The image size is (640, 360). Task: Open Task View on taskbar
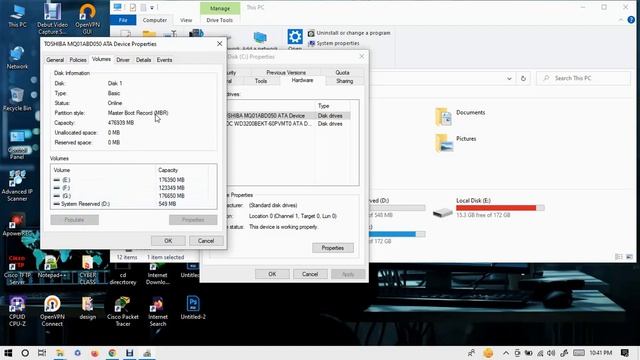(x=42, y=353)
